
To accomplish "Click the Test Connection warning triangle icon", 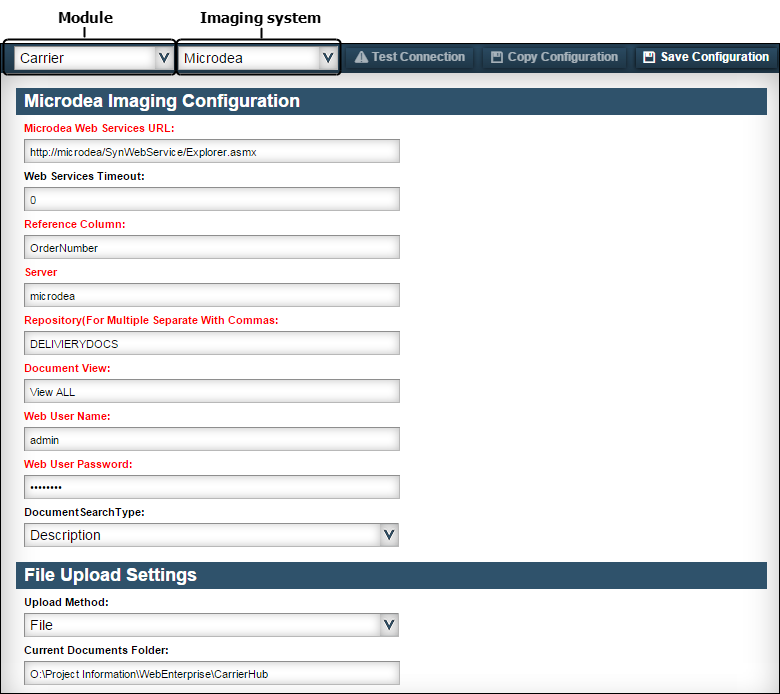I will point(361,57).
